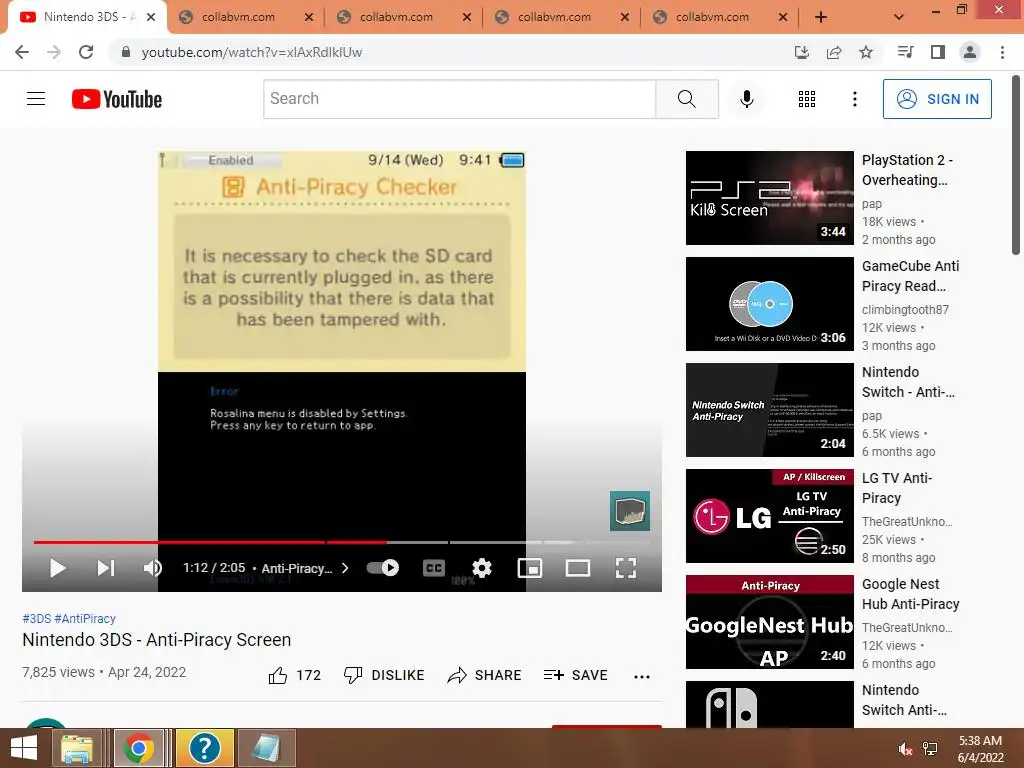
Task: Open Google Nest Hub Anti-Piracy video
Action: (769, 622)
